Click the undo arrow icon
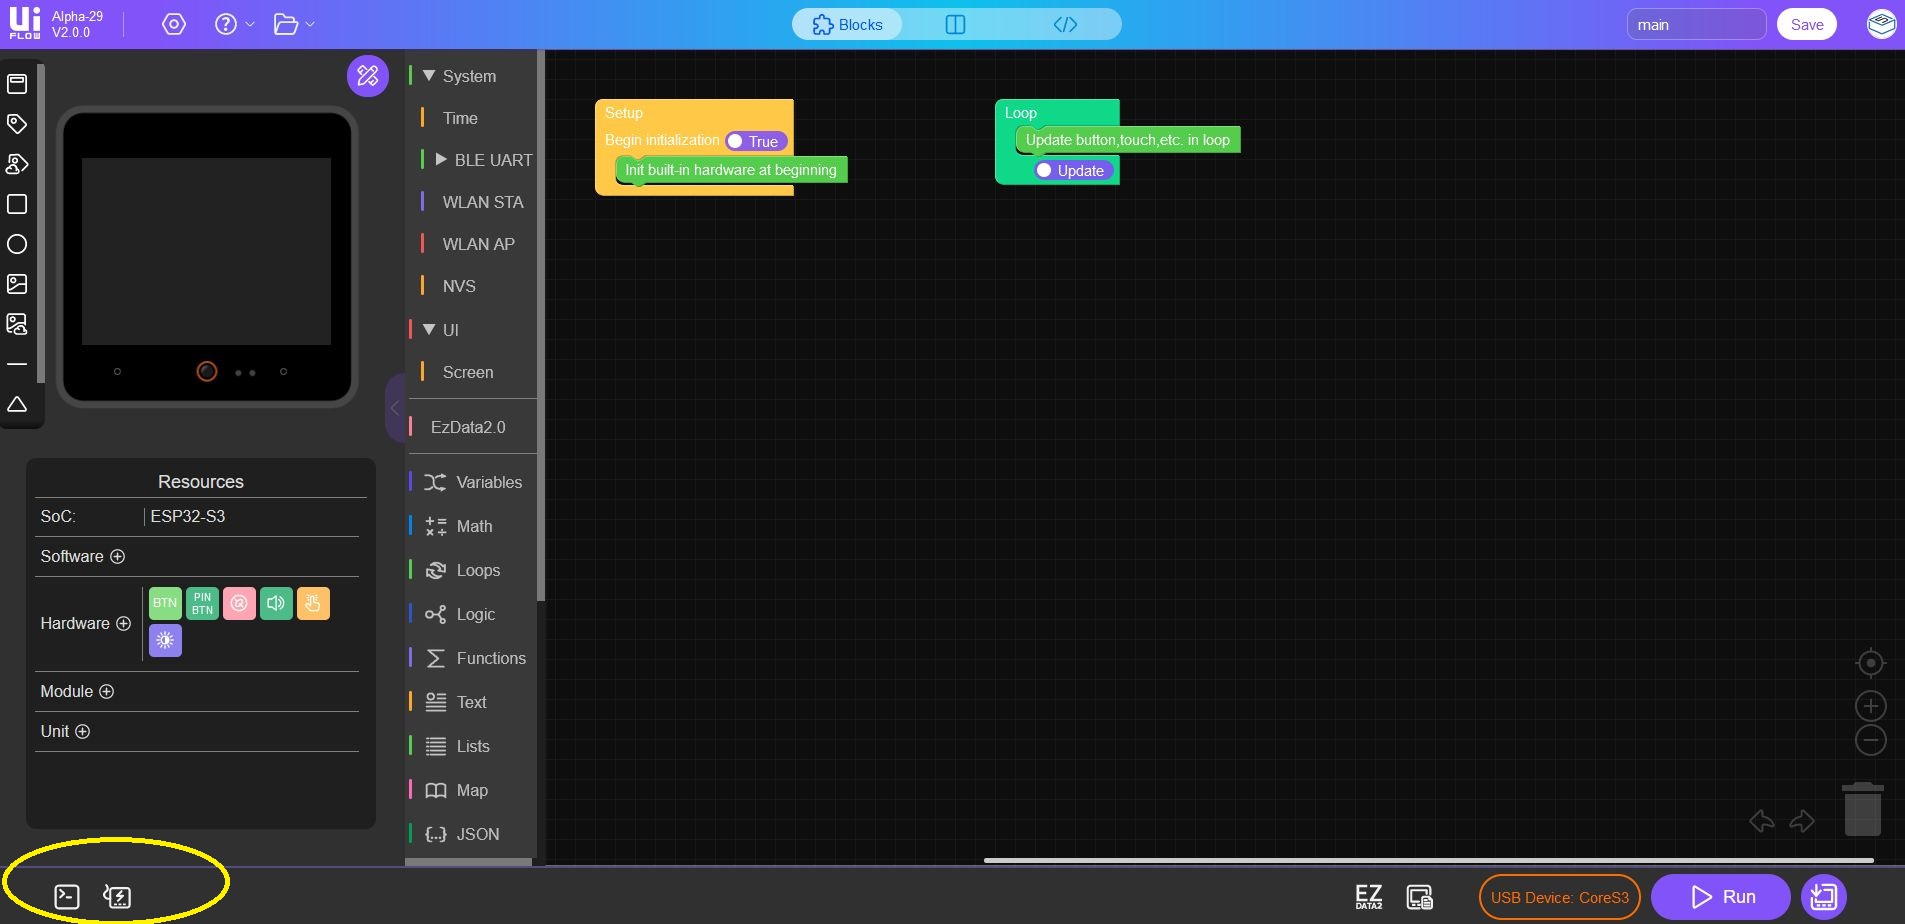The image size is (1905, 924). (x=1762, y=821)
